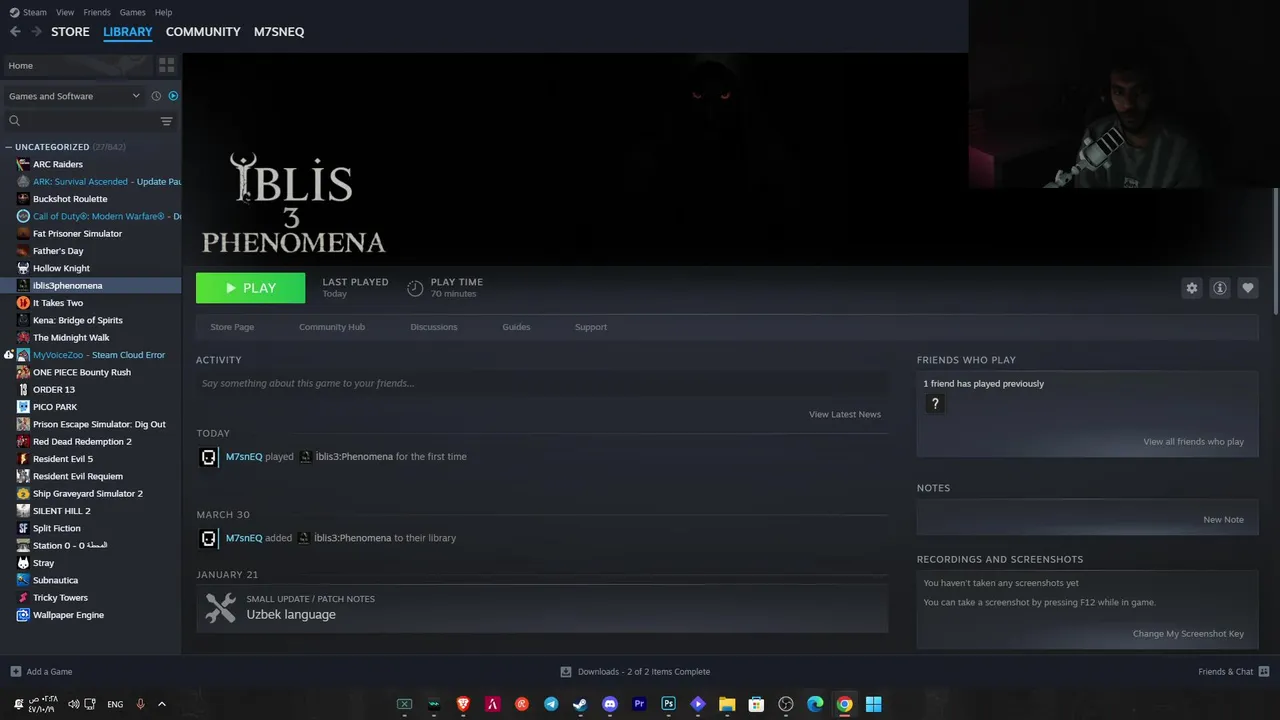Go to the COMMUNITY section
Image resolution: width=1280 pixels, height=720 pixels.
pyautogui.click(x=203, y=32)
